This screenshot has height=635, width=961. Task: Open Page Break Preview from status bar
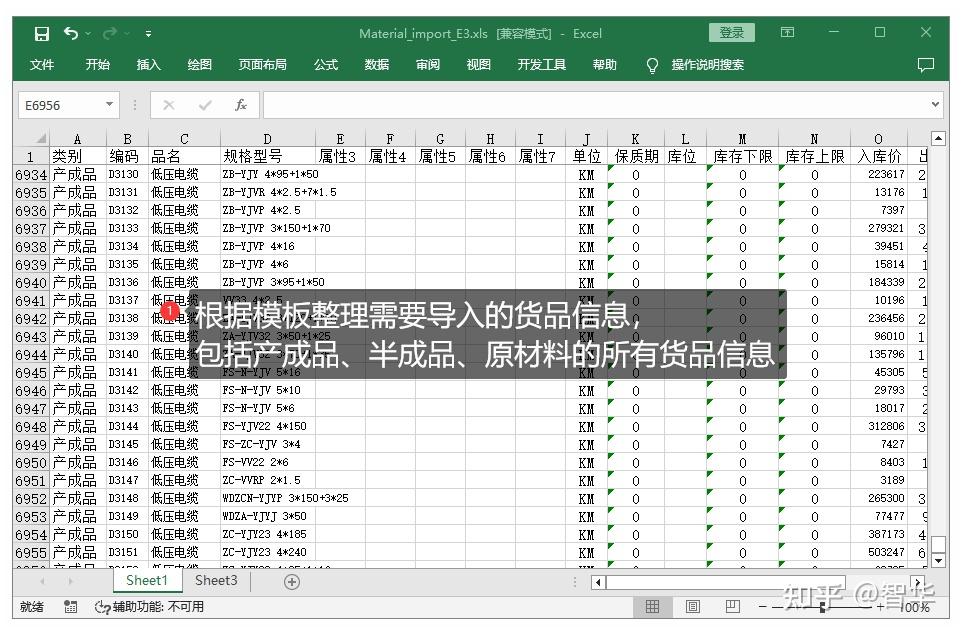733,607
